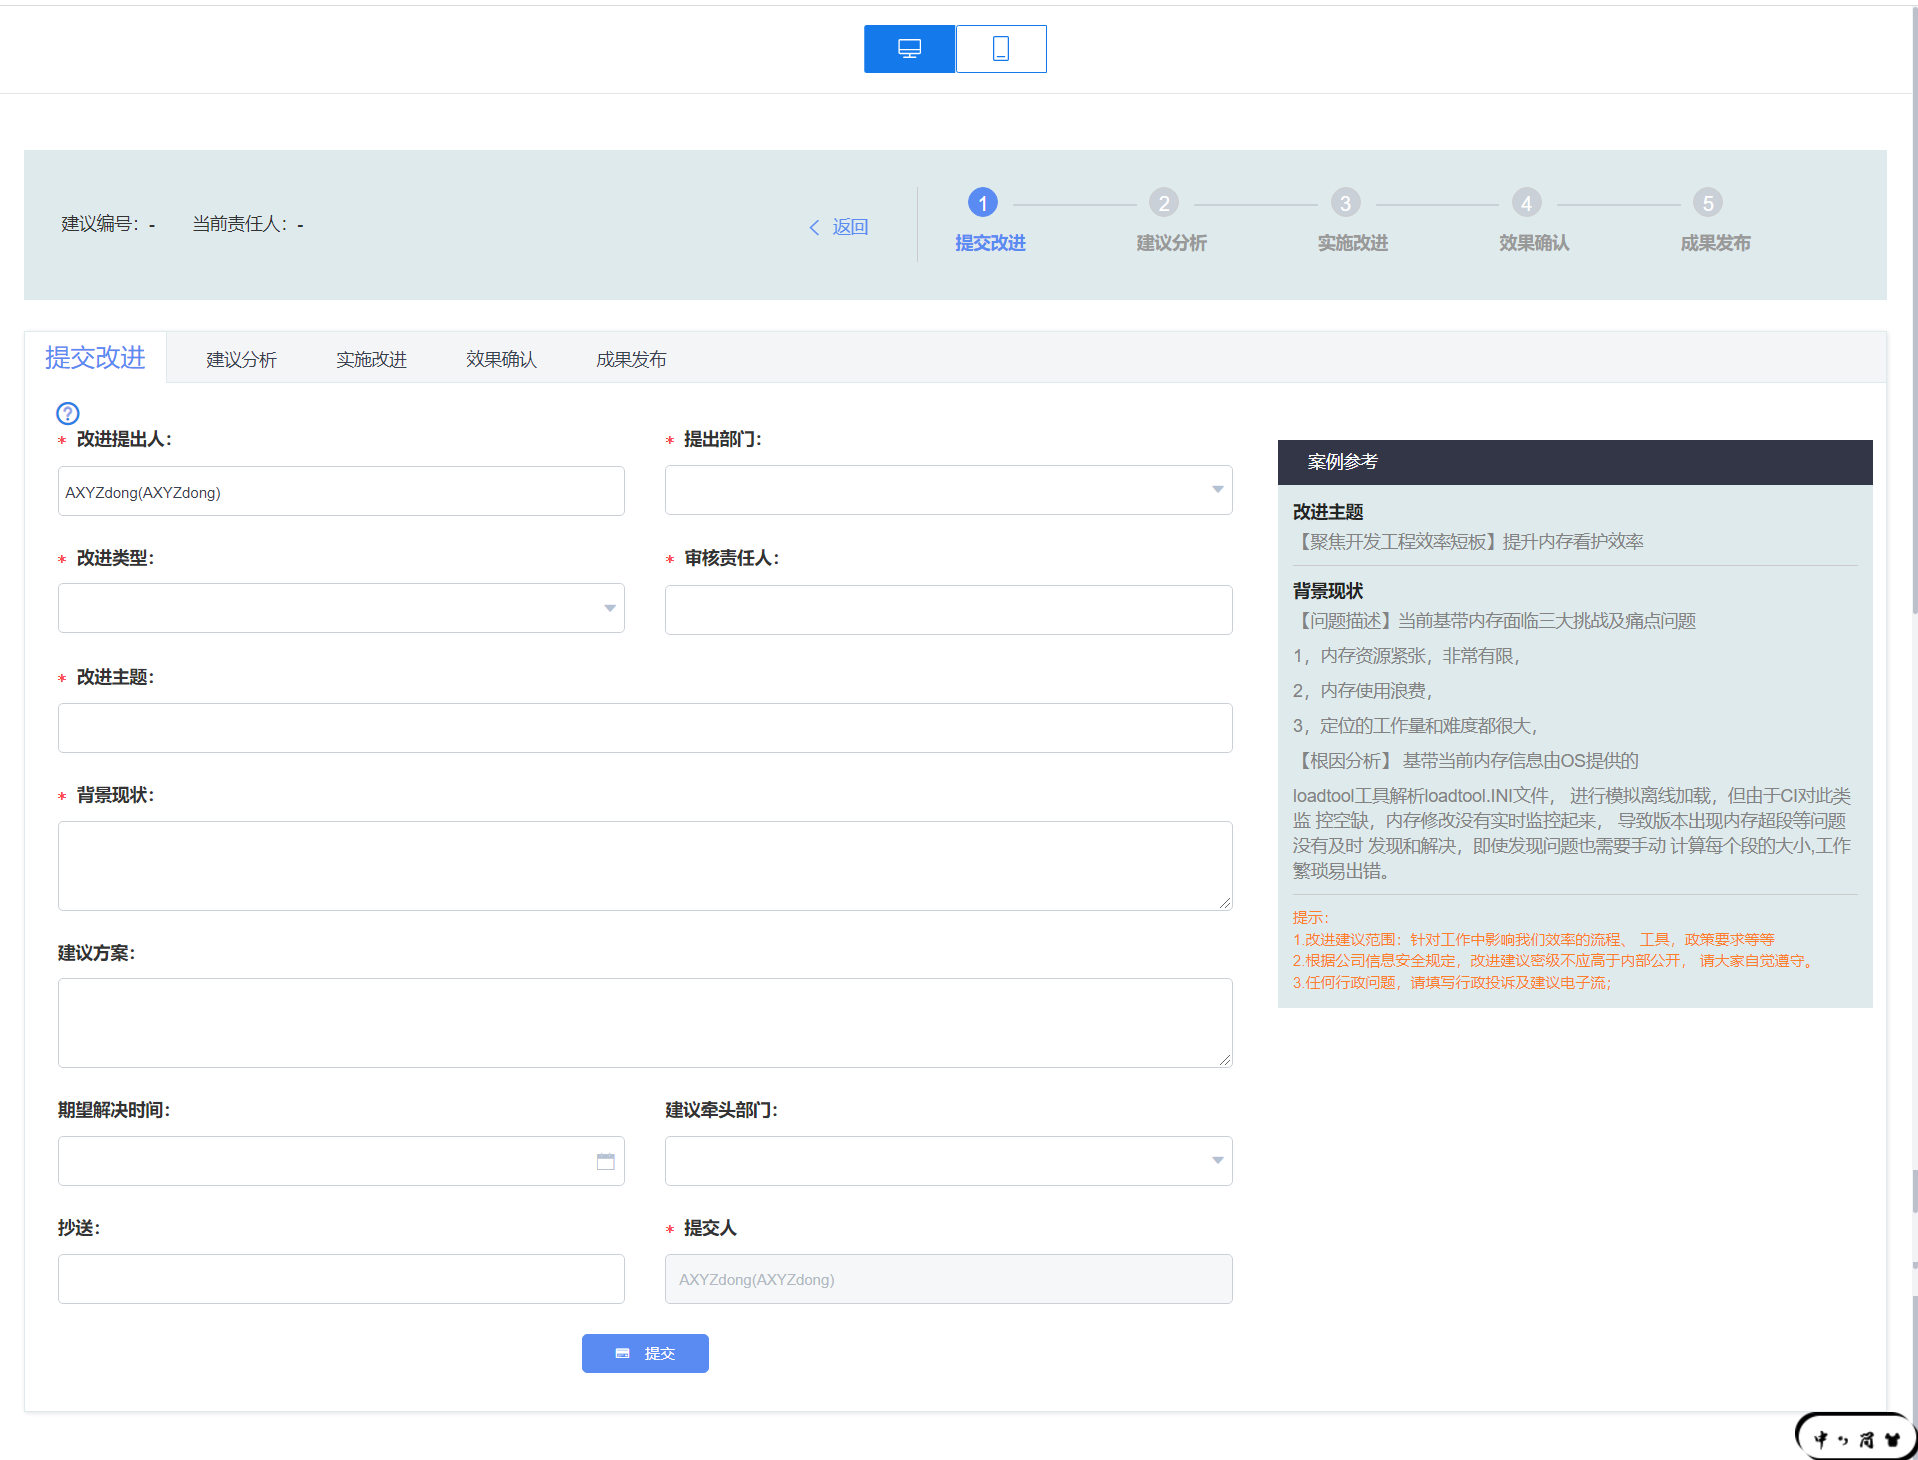Viewport: 1918px width, 1460px height.
Task: Click the 案例参考 panel header
Action: (1575, 462)
